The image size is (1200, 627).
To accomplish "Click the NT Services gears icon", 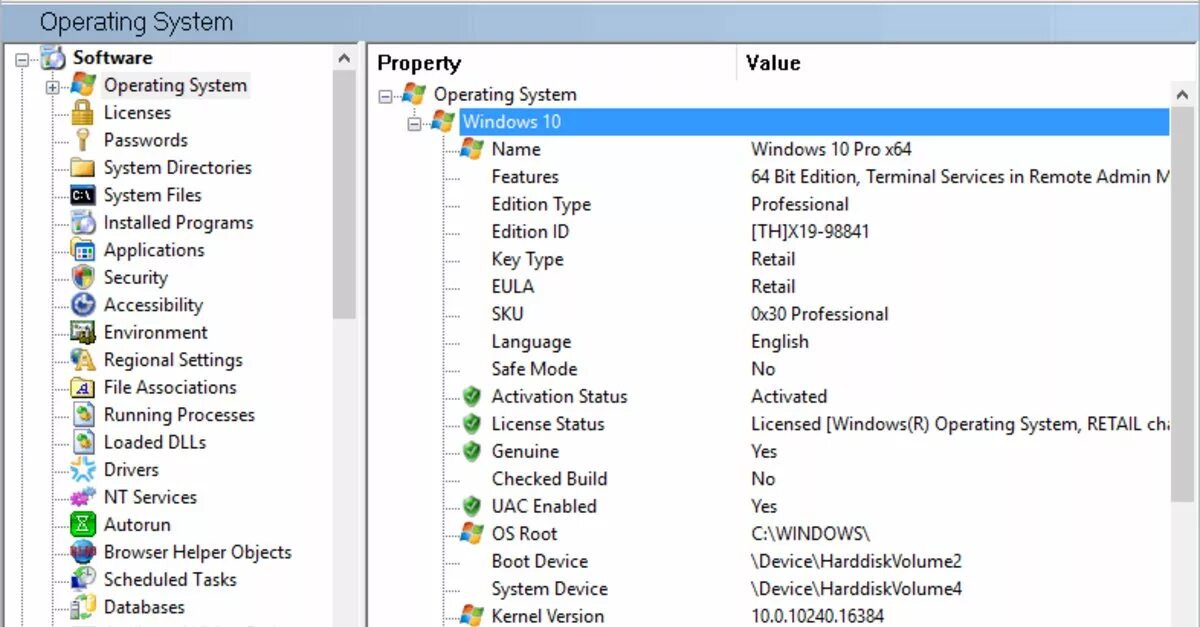I will (84, 497).
